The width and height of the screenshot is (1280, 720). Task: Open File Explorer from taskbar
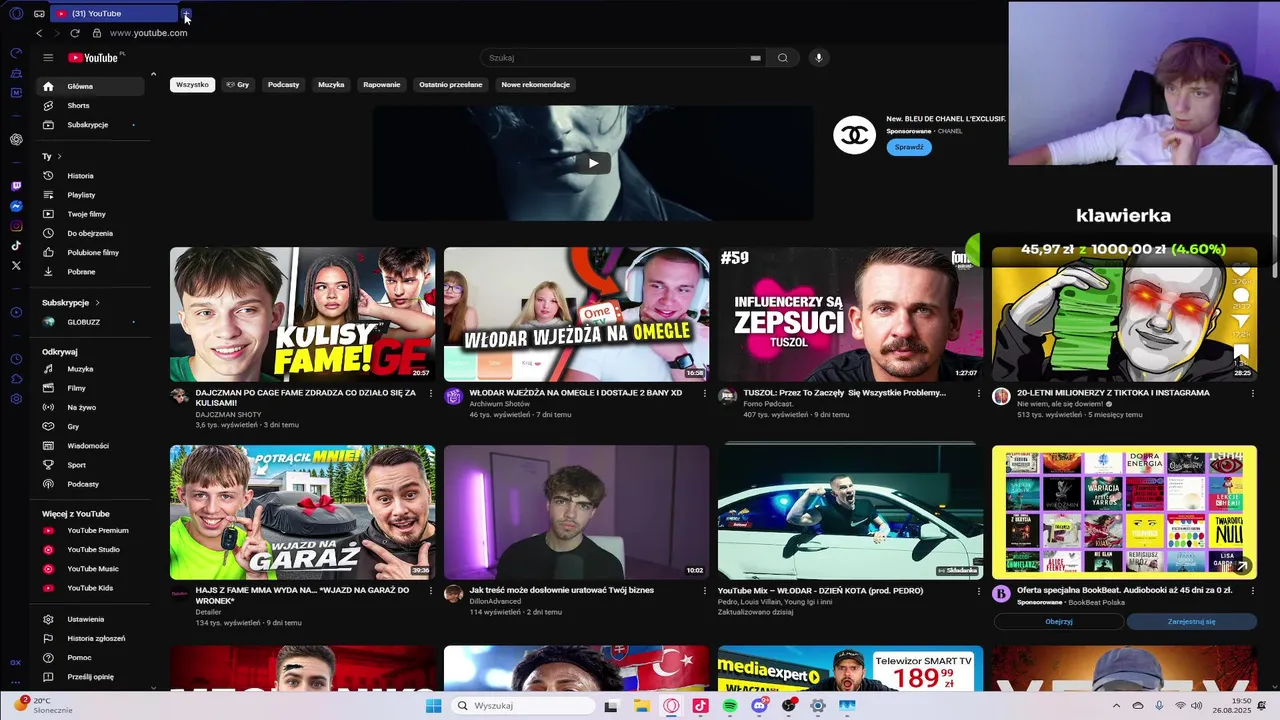tap(642, 706)
